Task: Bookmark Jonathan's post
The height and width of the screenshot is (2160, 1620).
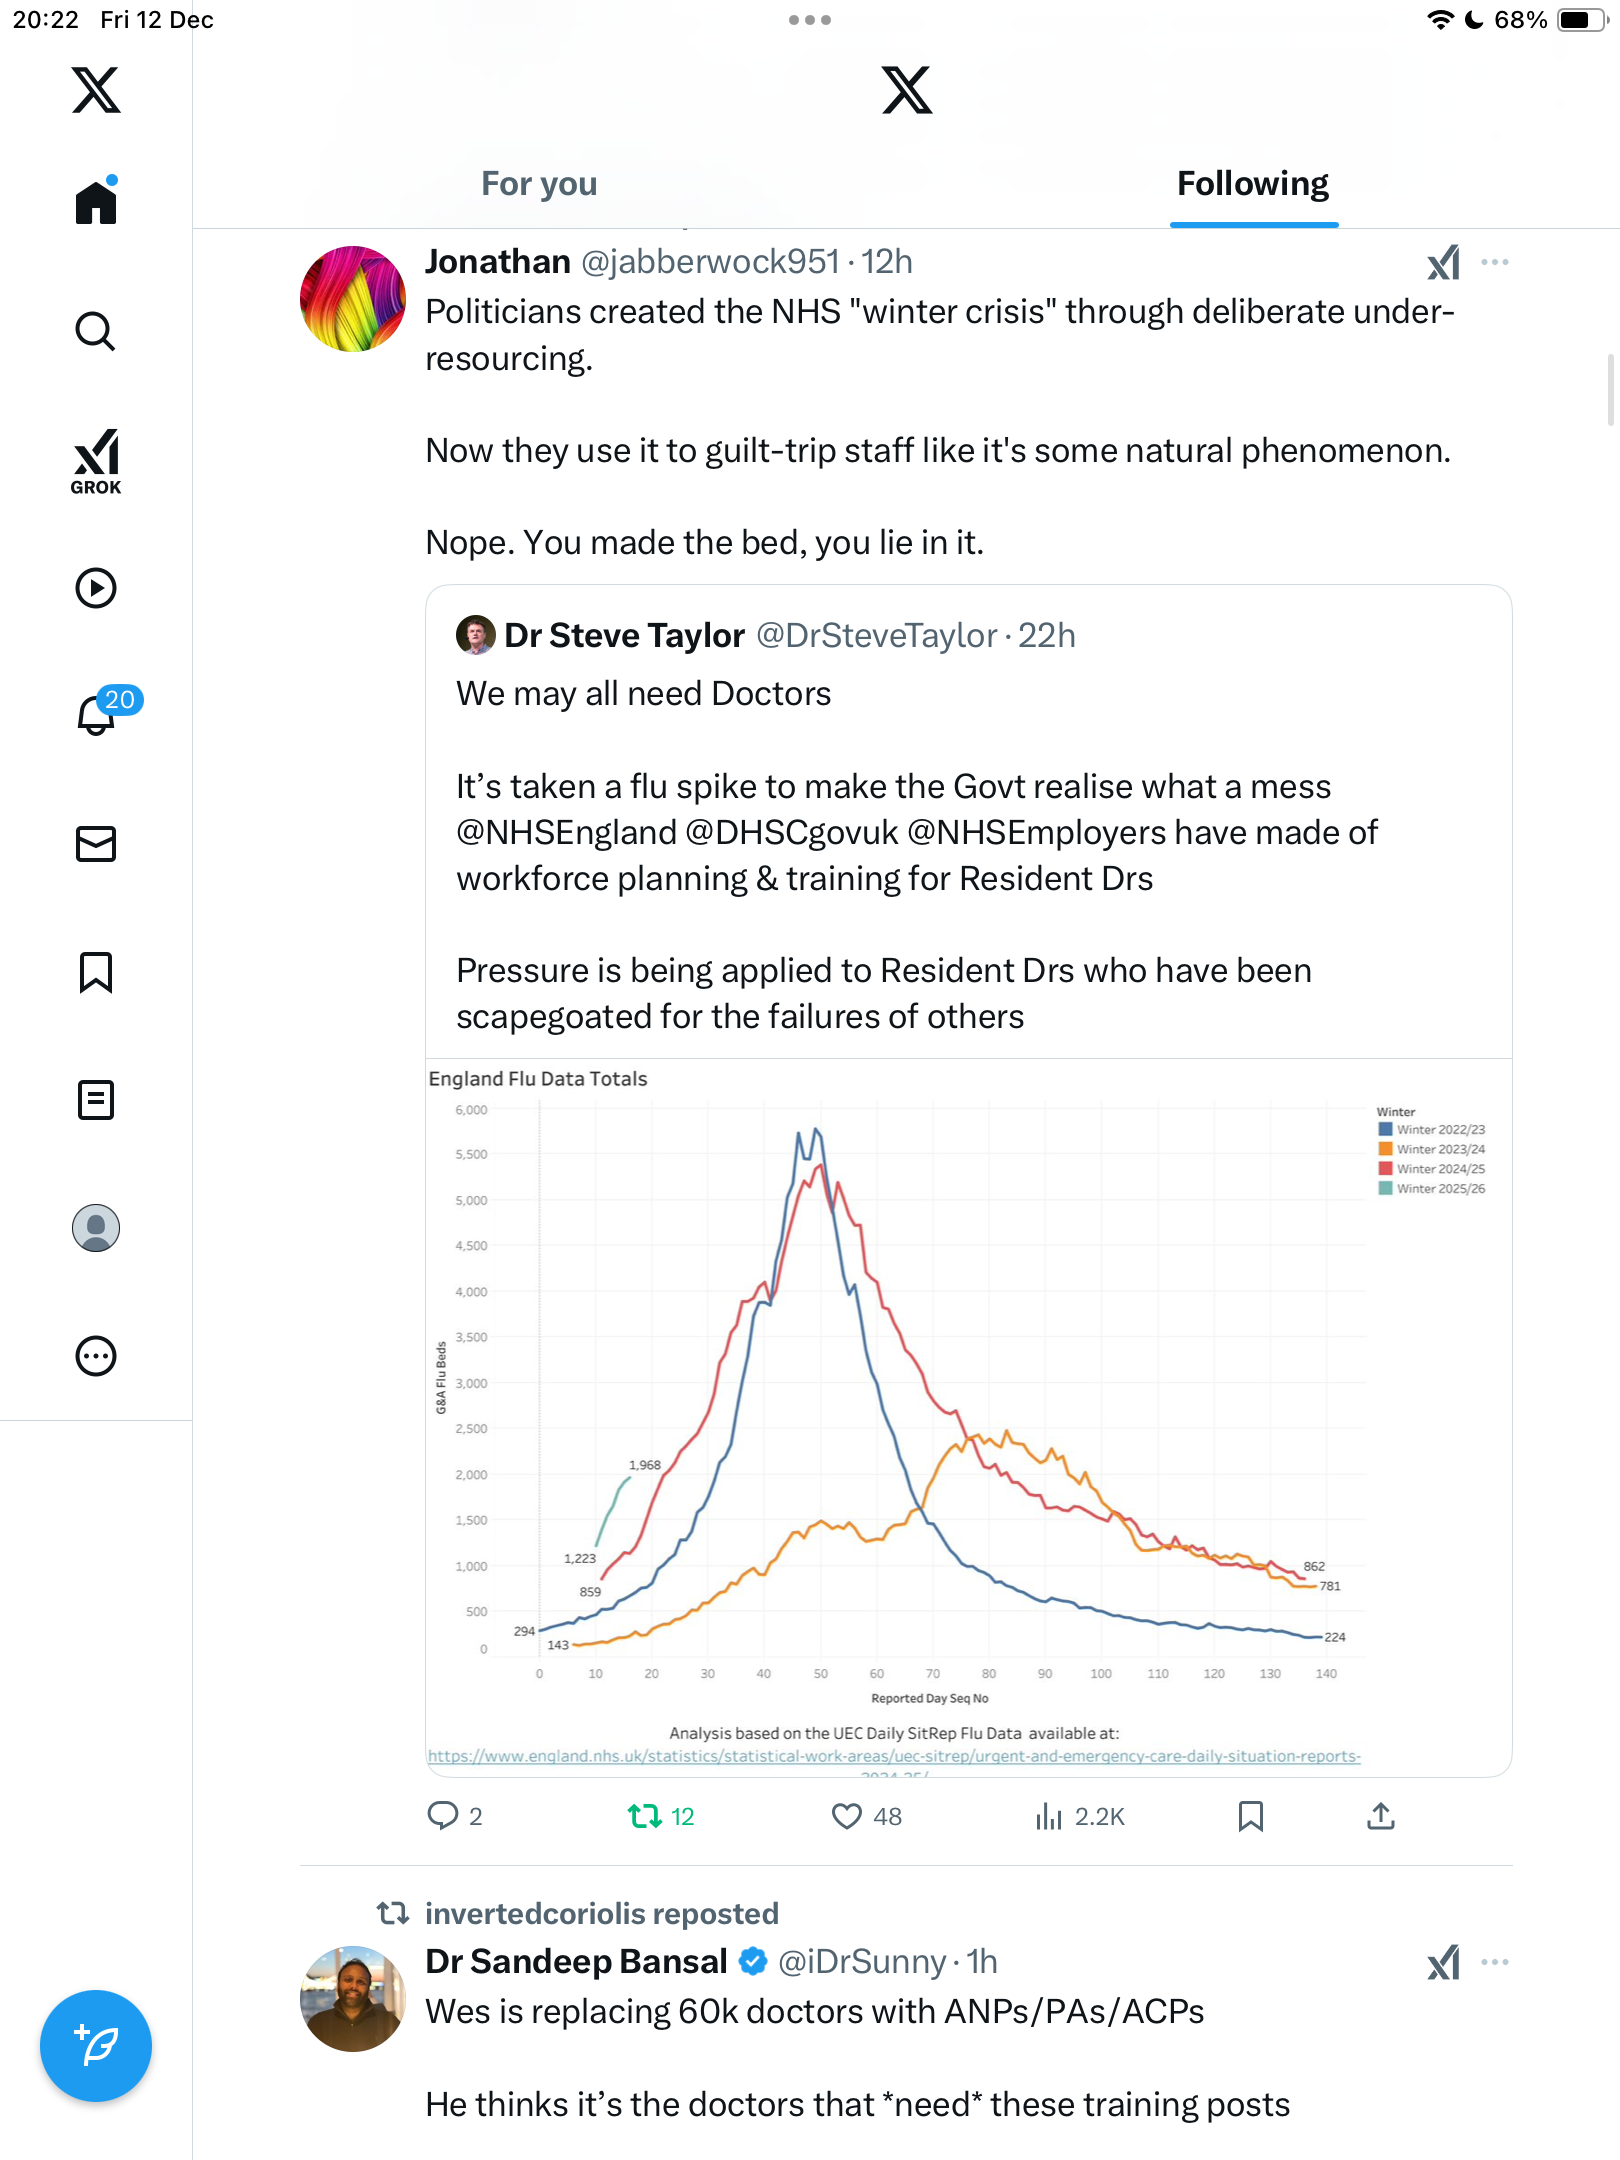Action: (x=1250, y=1816)
